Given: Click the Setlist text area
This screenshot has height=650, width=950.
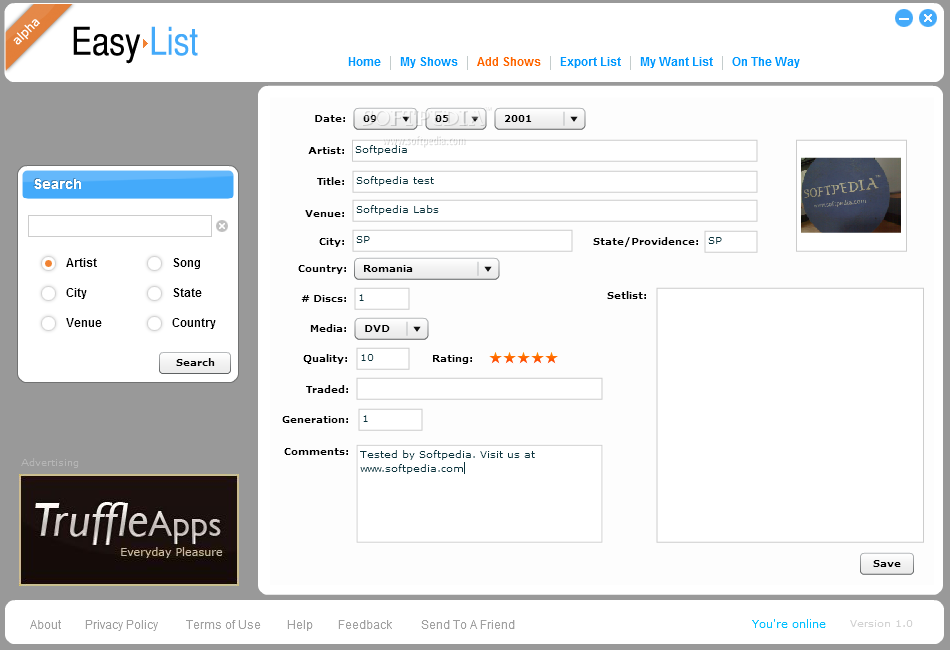Looking at the screenshot, I should (790, 416).
